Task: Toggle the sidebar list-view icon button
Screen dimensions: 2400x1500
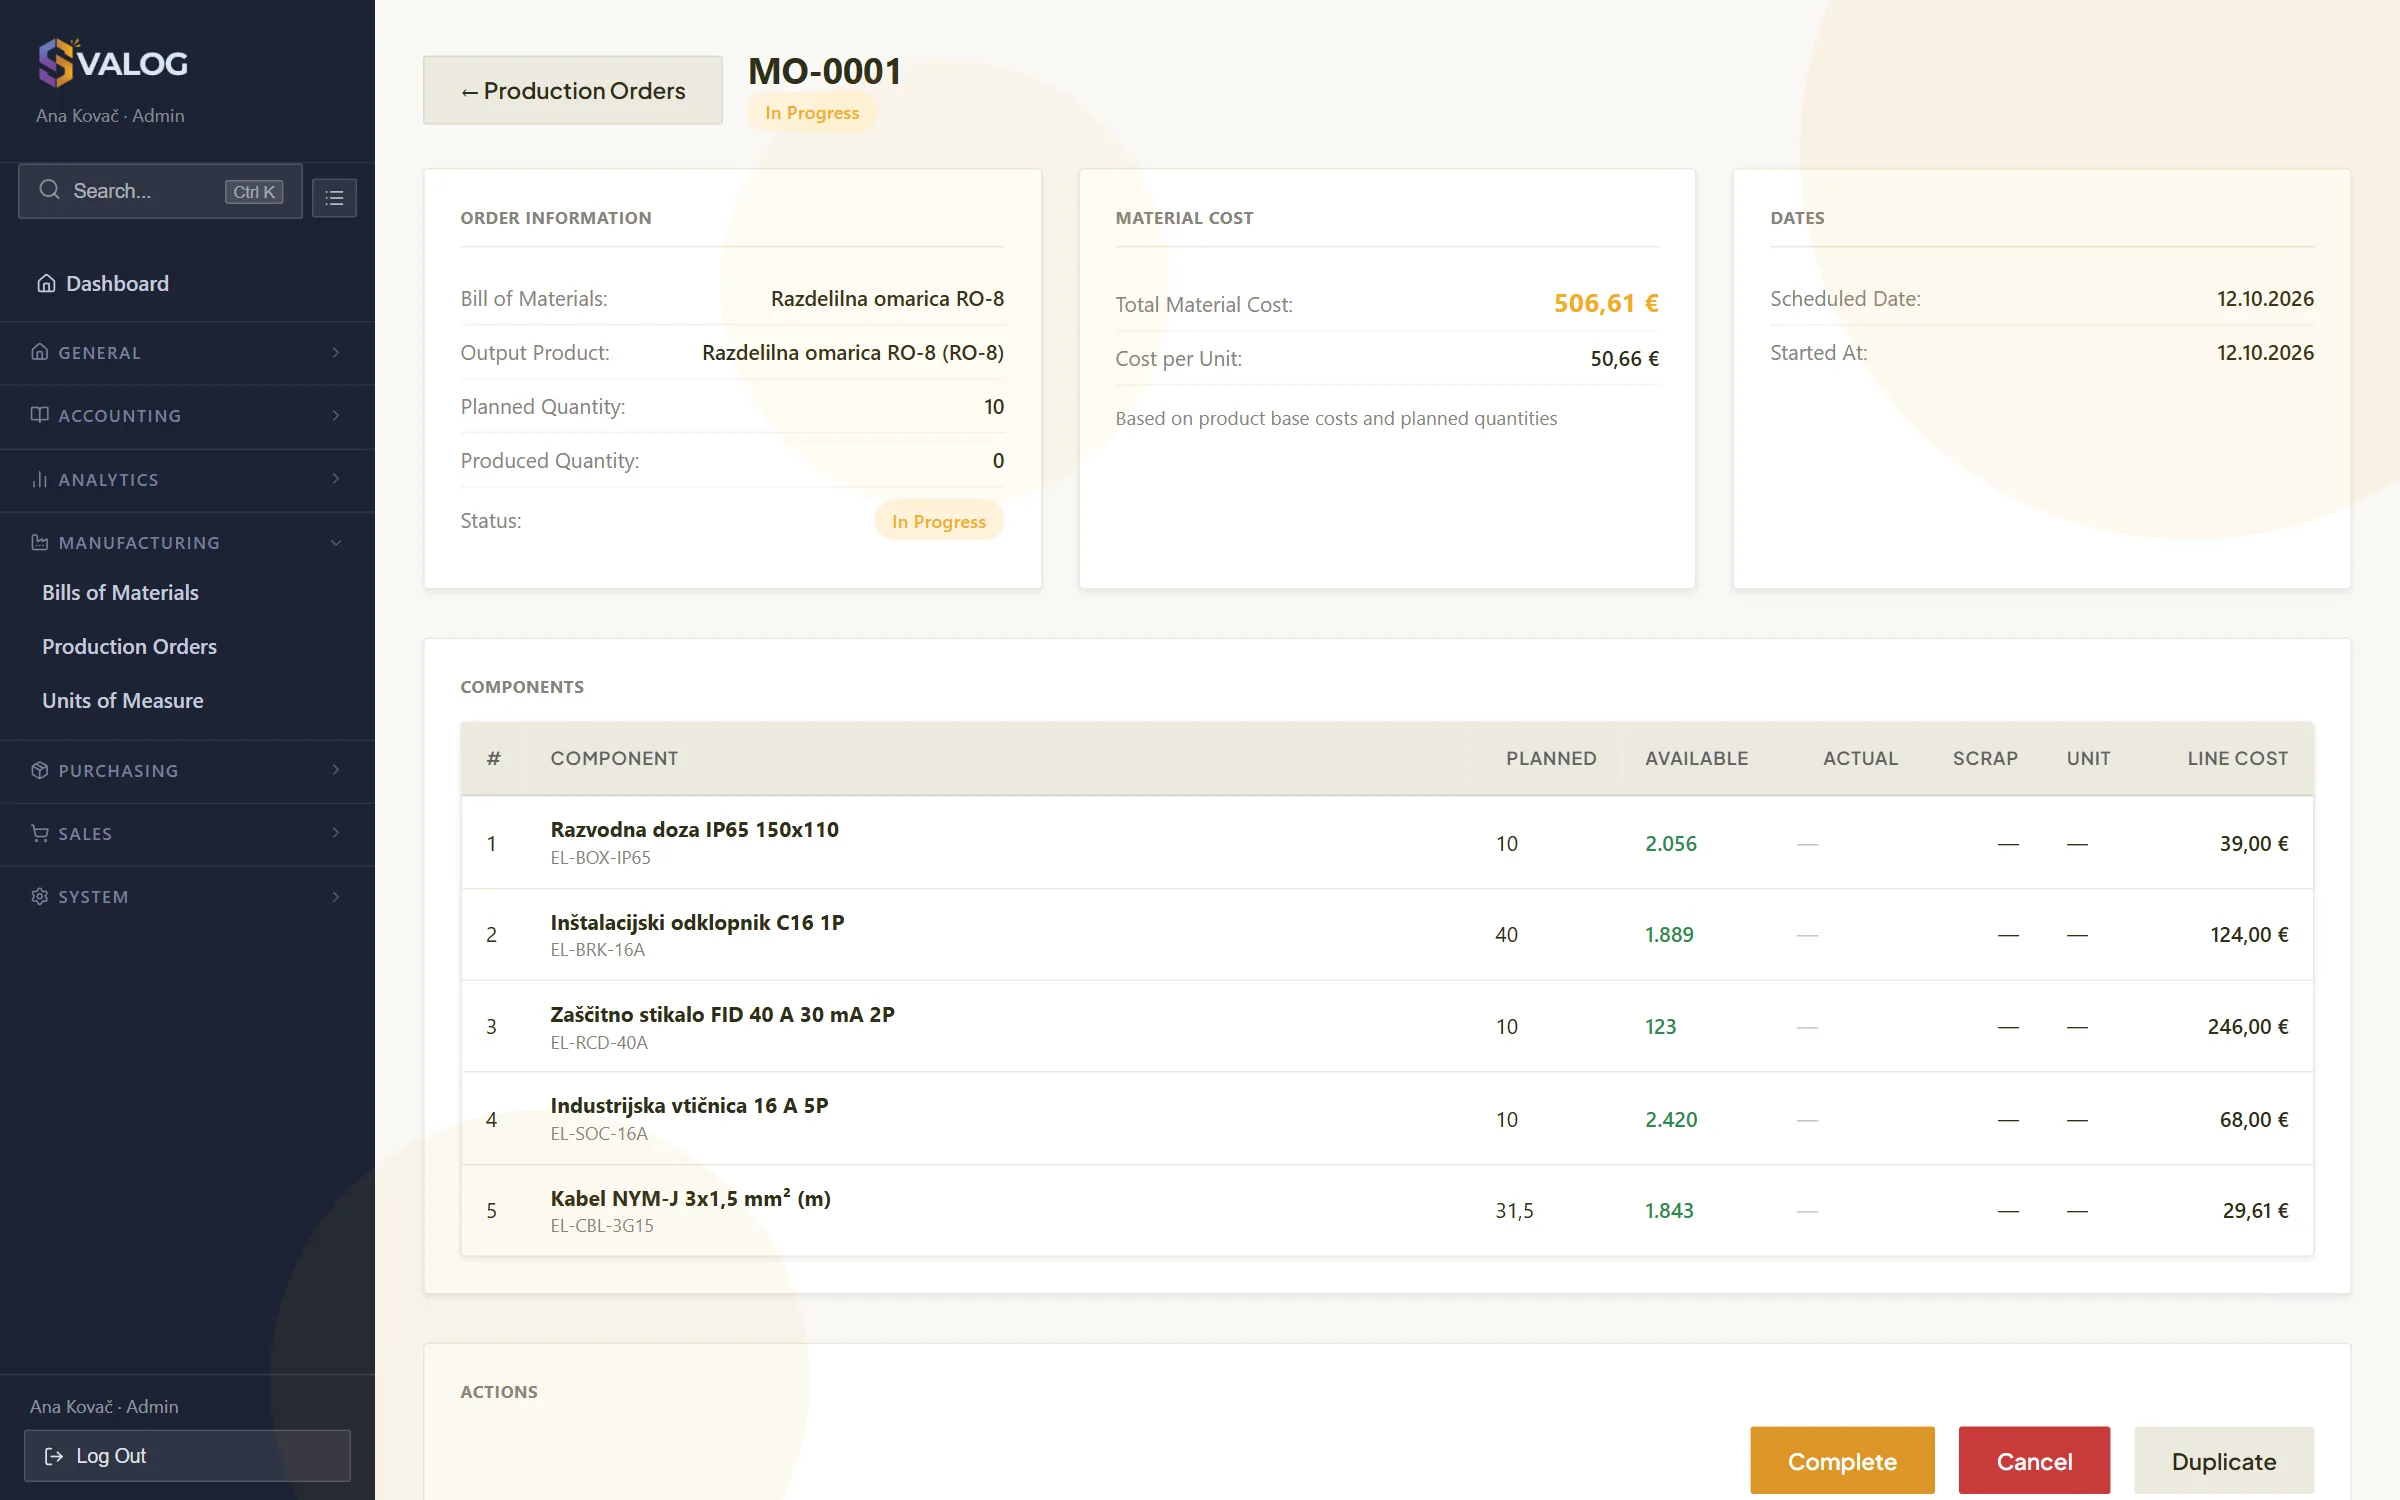Action: pos(334,197)
